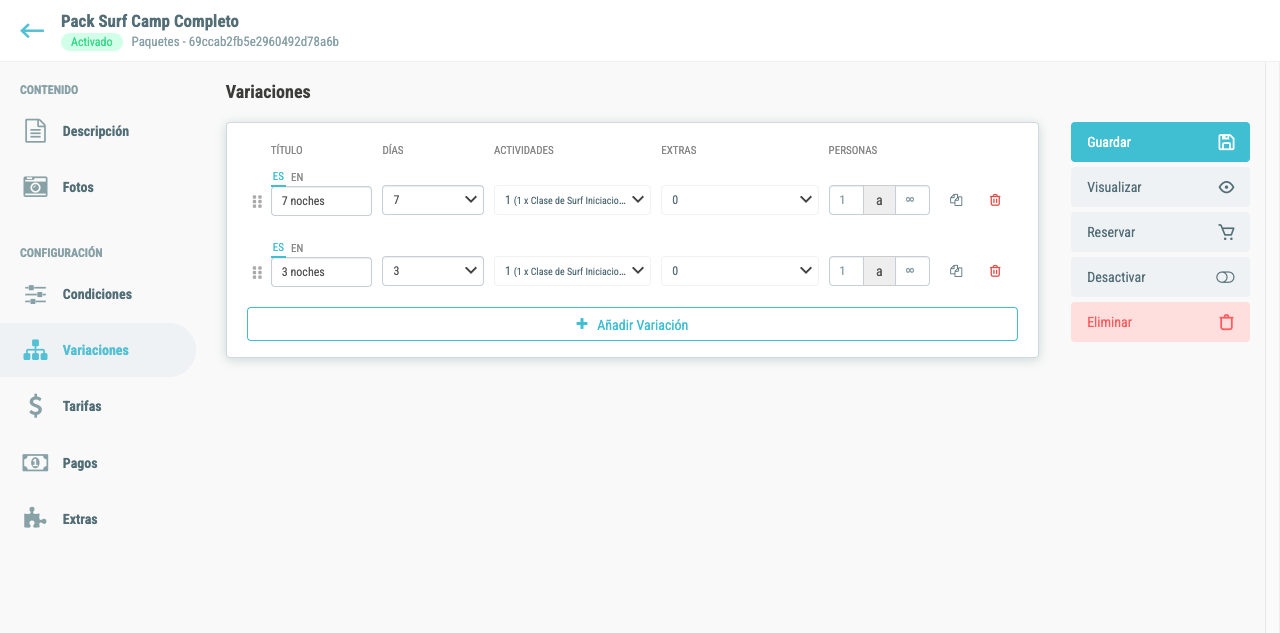This screenshot has height=633, width=1280.
Task: Edit the 7 noches title field
Action: 321,201
